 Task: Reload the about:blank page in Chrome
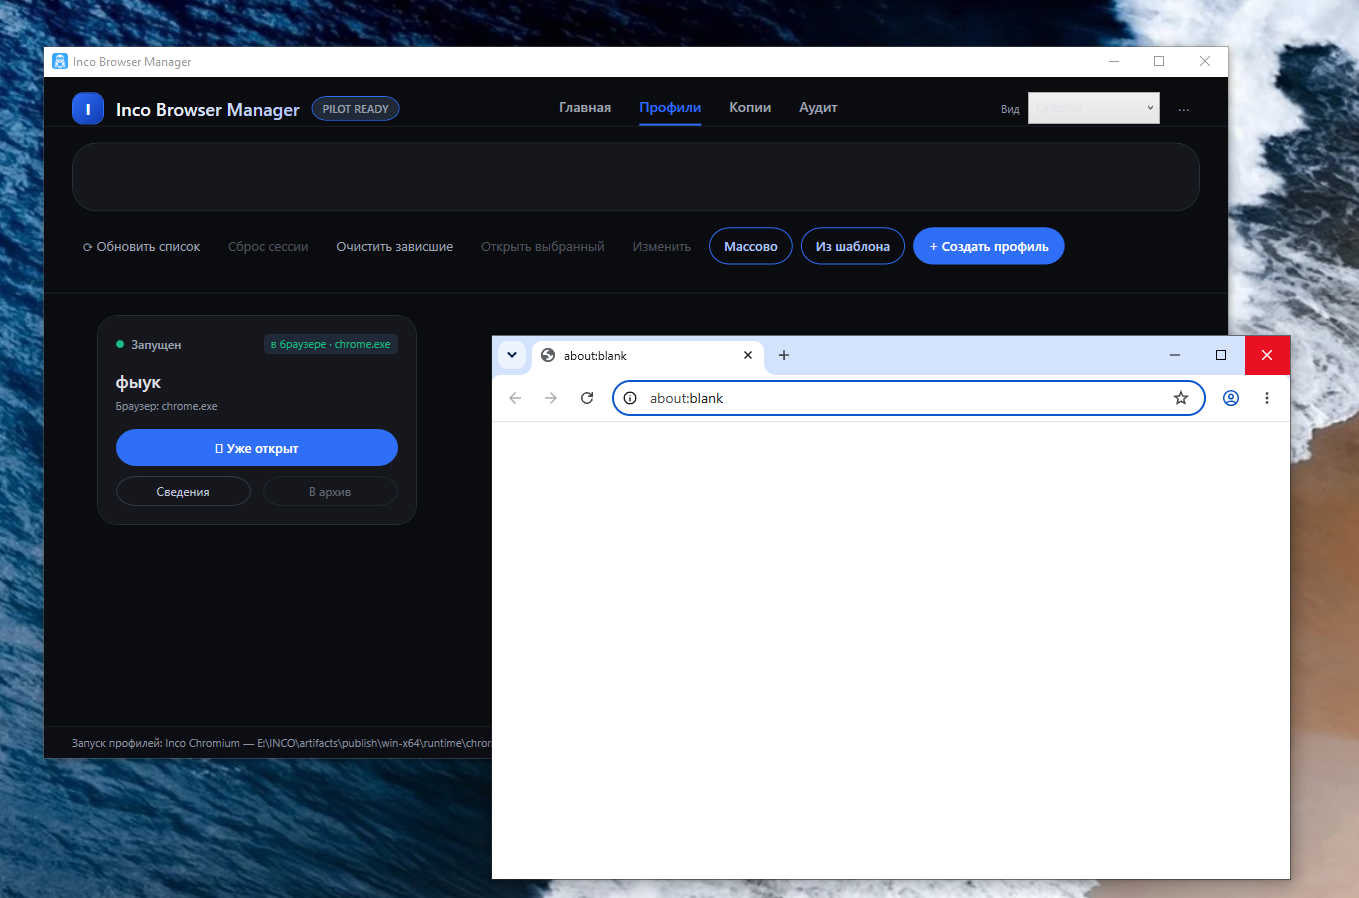point(587,398)
